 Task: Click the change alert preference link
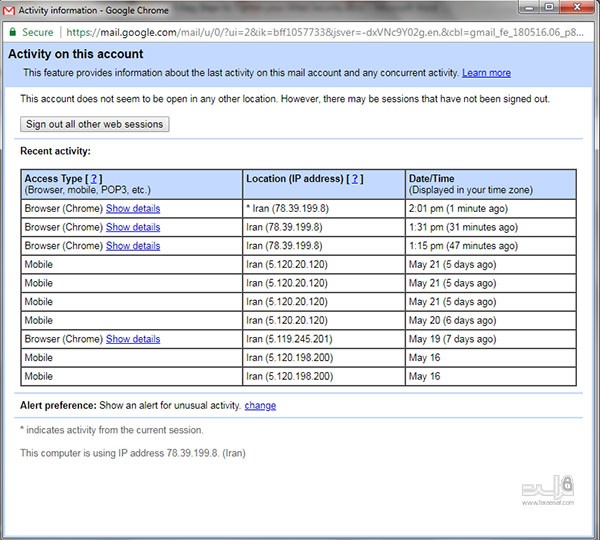pos(260,405)
